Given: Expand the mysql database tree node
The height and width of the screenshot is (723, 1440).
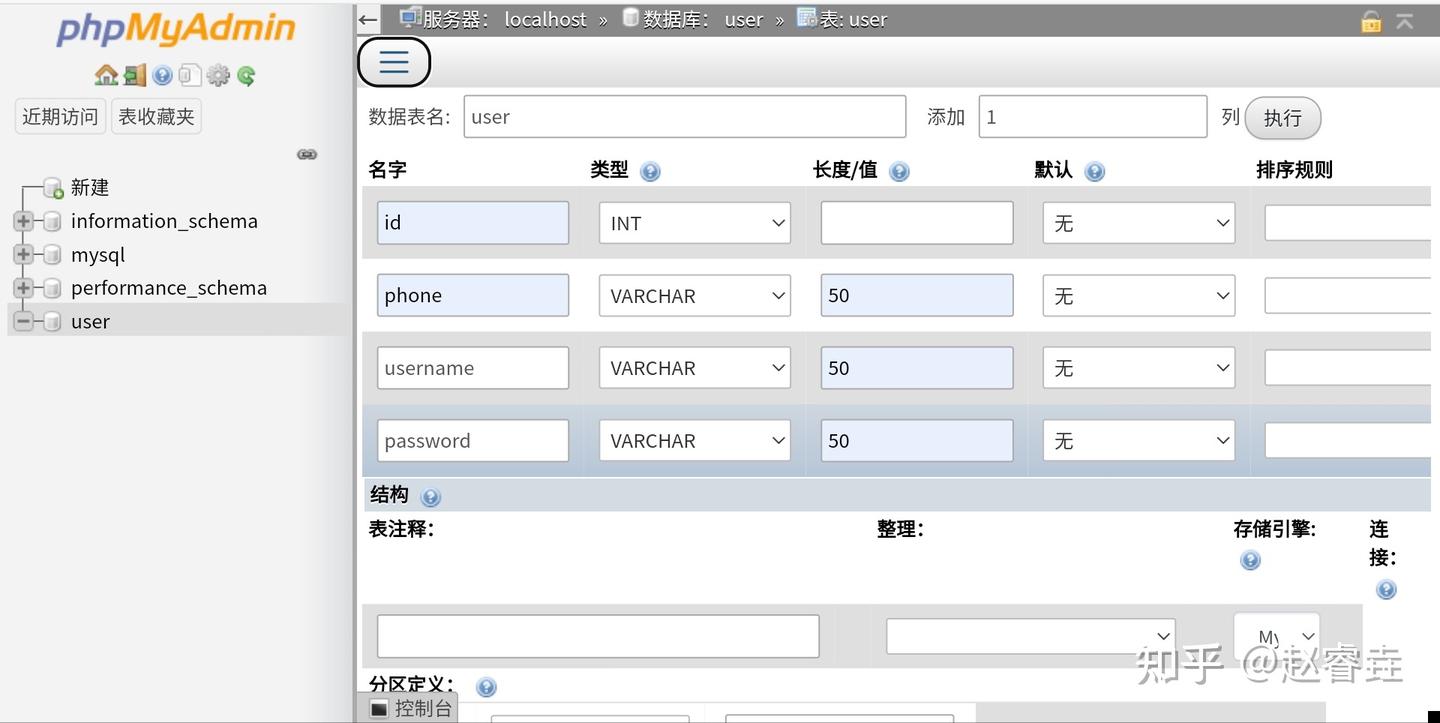Looking at the screenshot, I should [22, 254].
